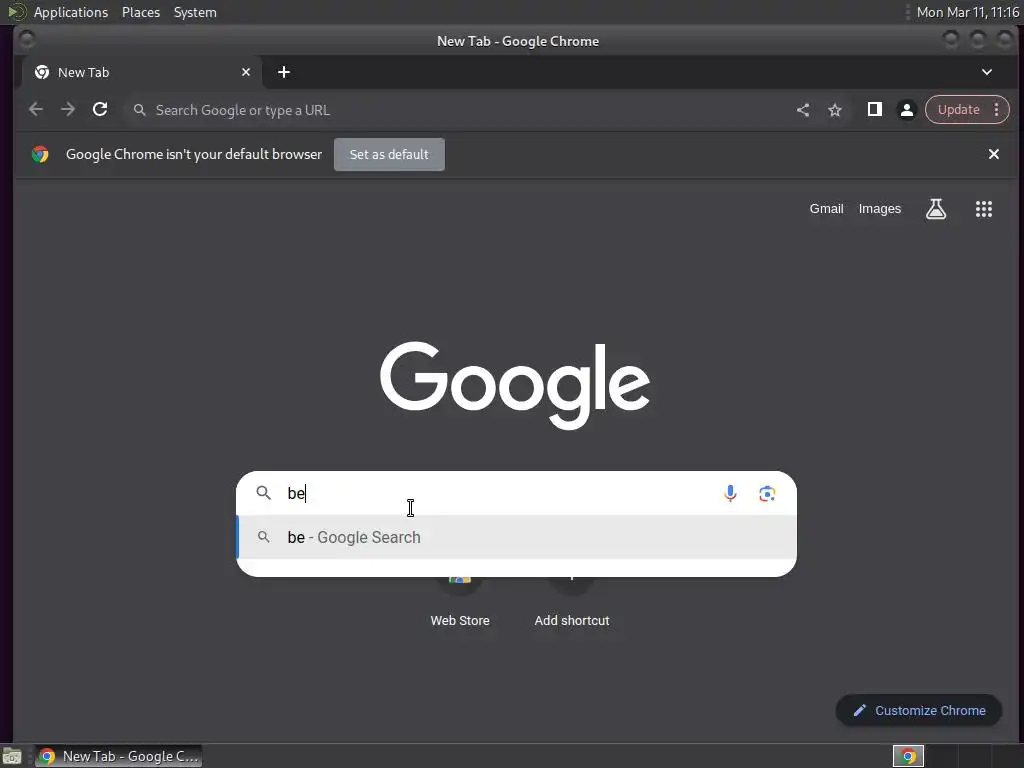Open the System menu

point(195,12)
